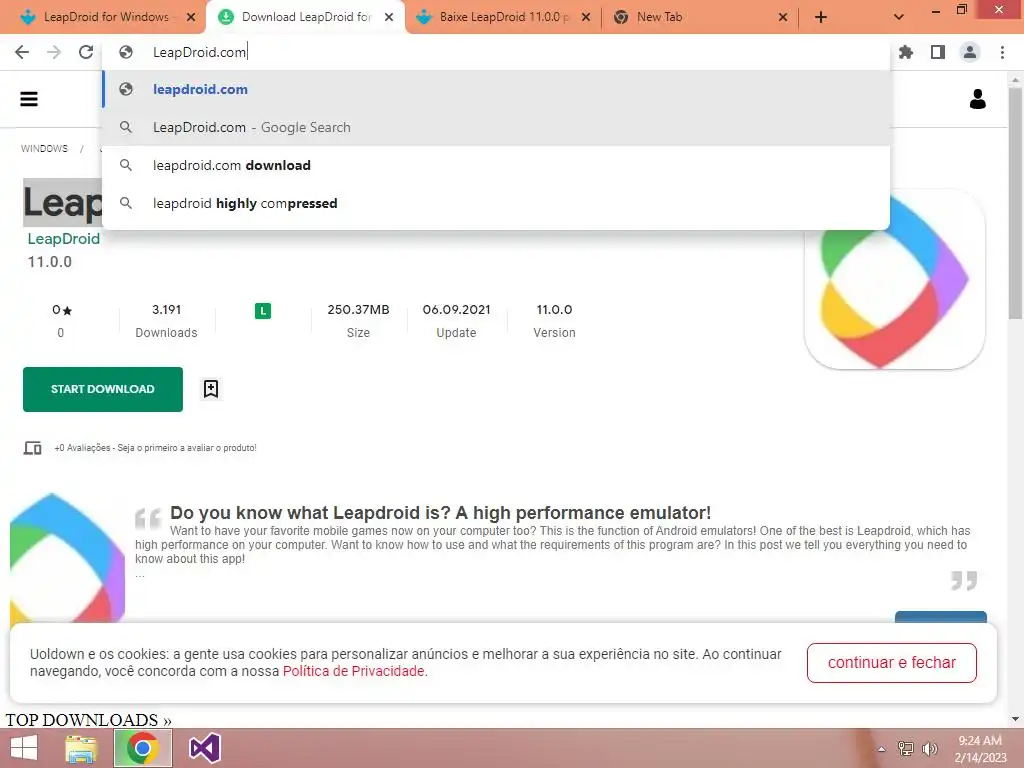1024x768 pixels.
Task: Open the site hamburger menu
Action: (29, 99)
